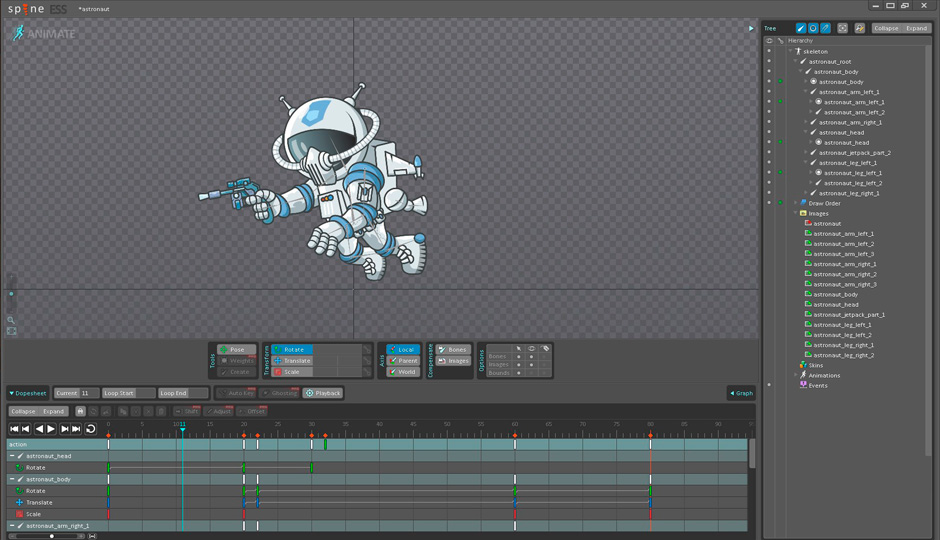Select the astronaut images folder
Image resolution: width=940 pixels, height=540 pixels.
tap(827, 224)
